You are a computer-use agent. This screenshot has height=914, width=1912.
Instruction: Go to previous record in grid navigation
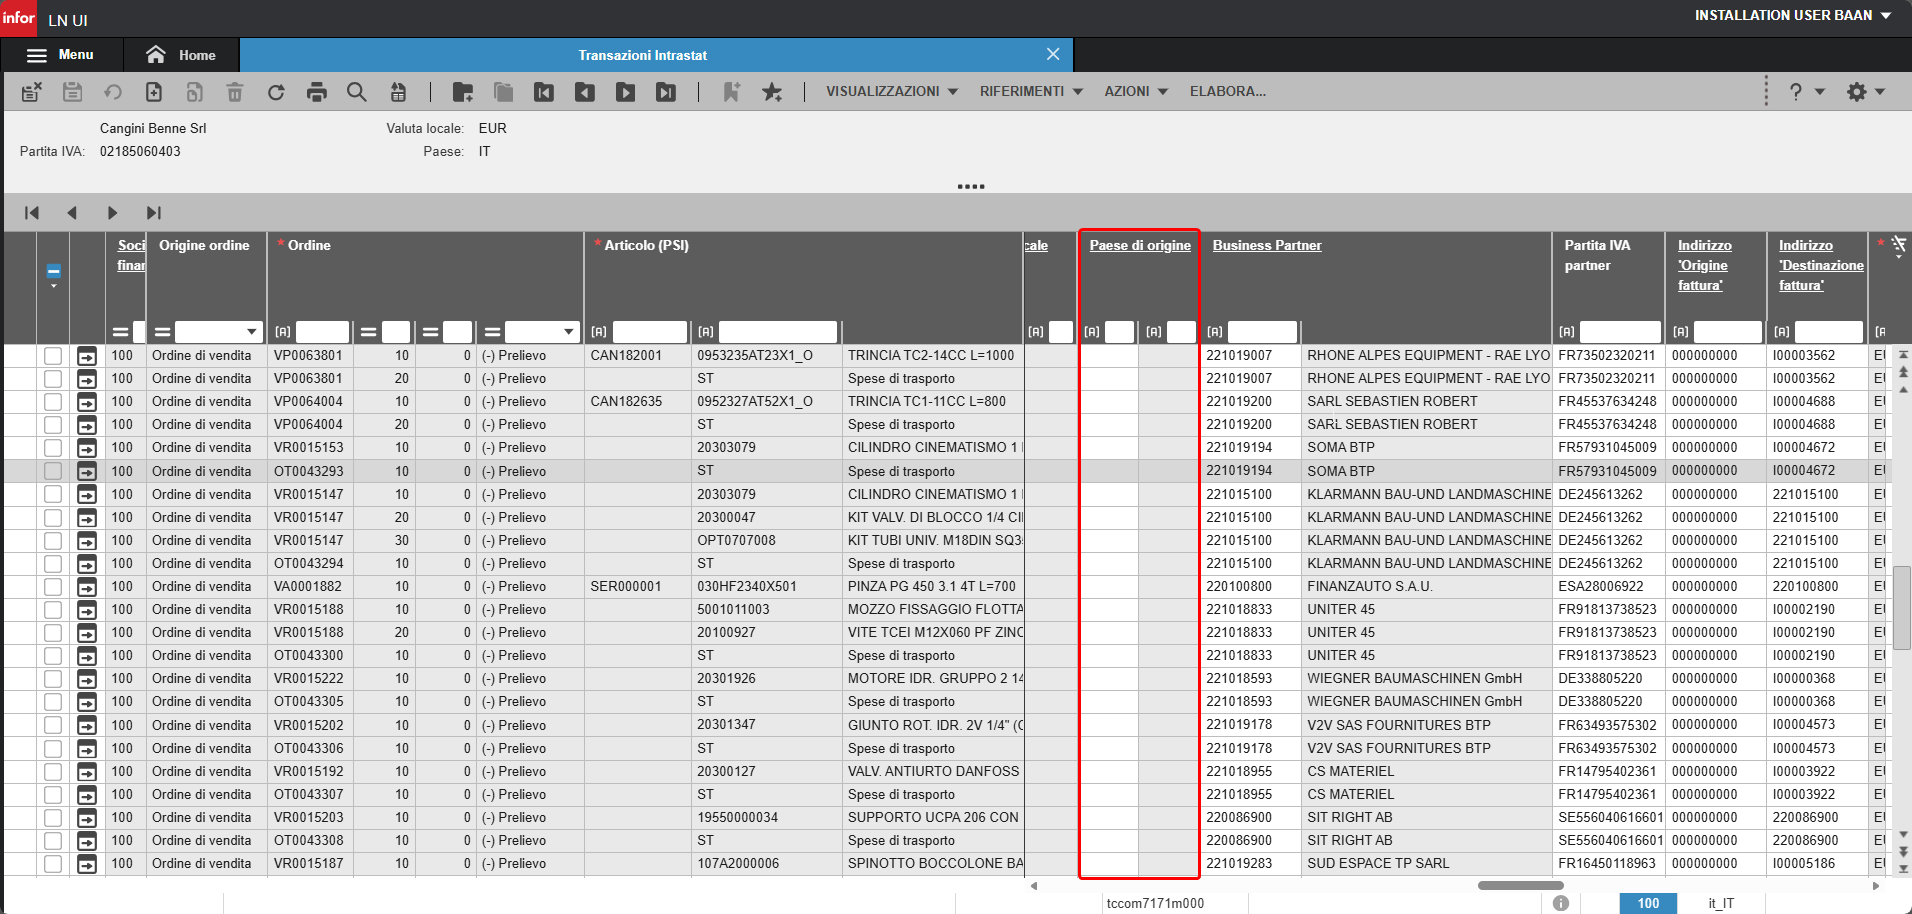(72, 212)
